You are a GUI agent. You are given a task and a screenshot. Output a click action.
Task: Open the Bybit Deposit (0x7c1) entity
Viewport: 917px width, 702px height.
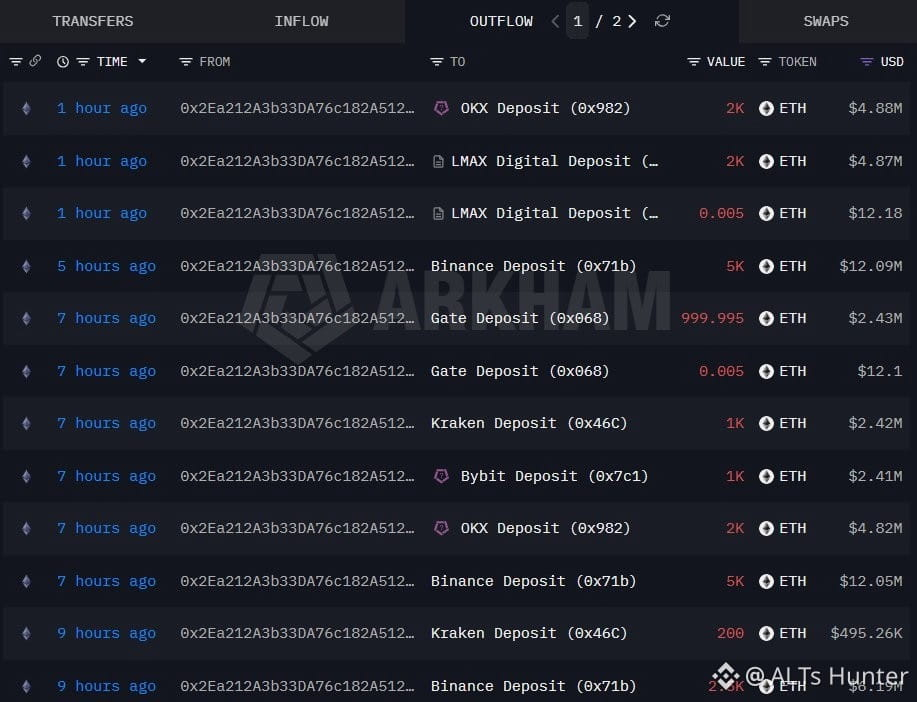click(554, 476)
